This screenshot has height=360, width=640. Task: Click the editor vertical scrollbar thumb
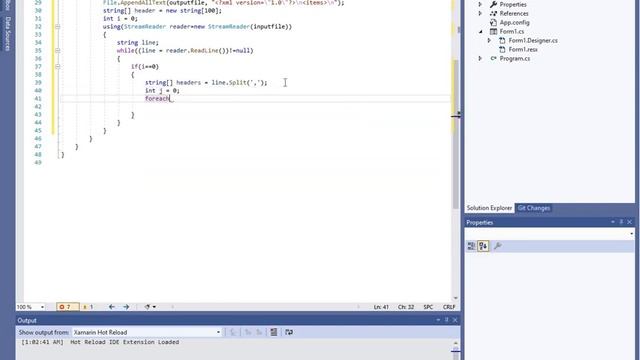(x=456, y=135)
